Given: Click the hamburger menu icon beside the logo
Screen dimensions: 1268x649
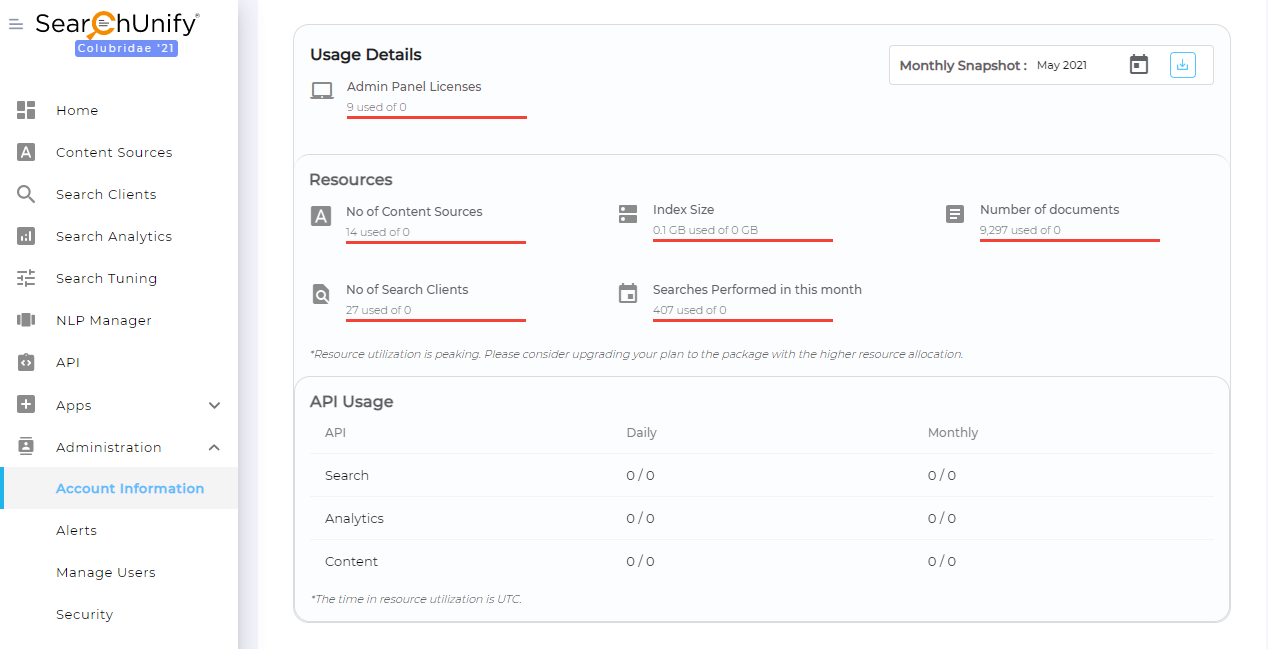Looking at the screenshot, I should [16, 25].
